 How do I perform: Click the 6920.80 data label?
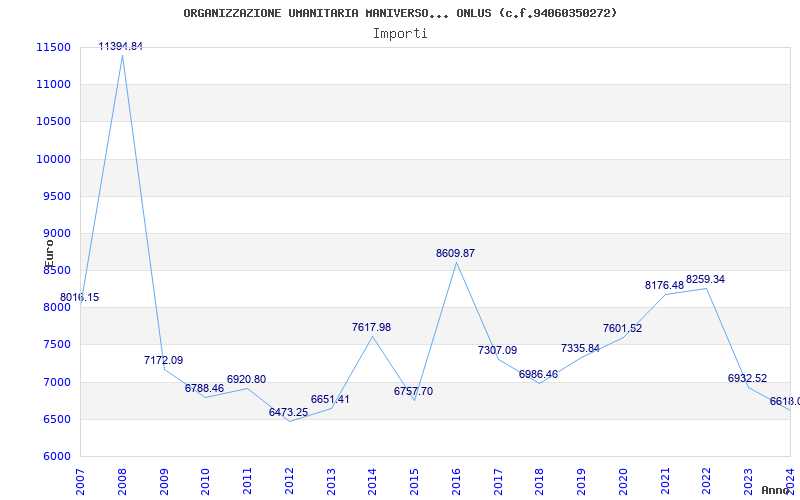pyautogui.click(x=246, y=380)
